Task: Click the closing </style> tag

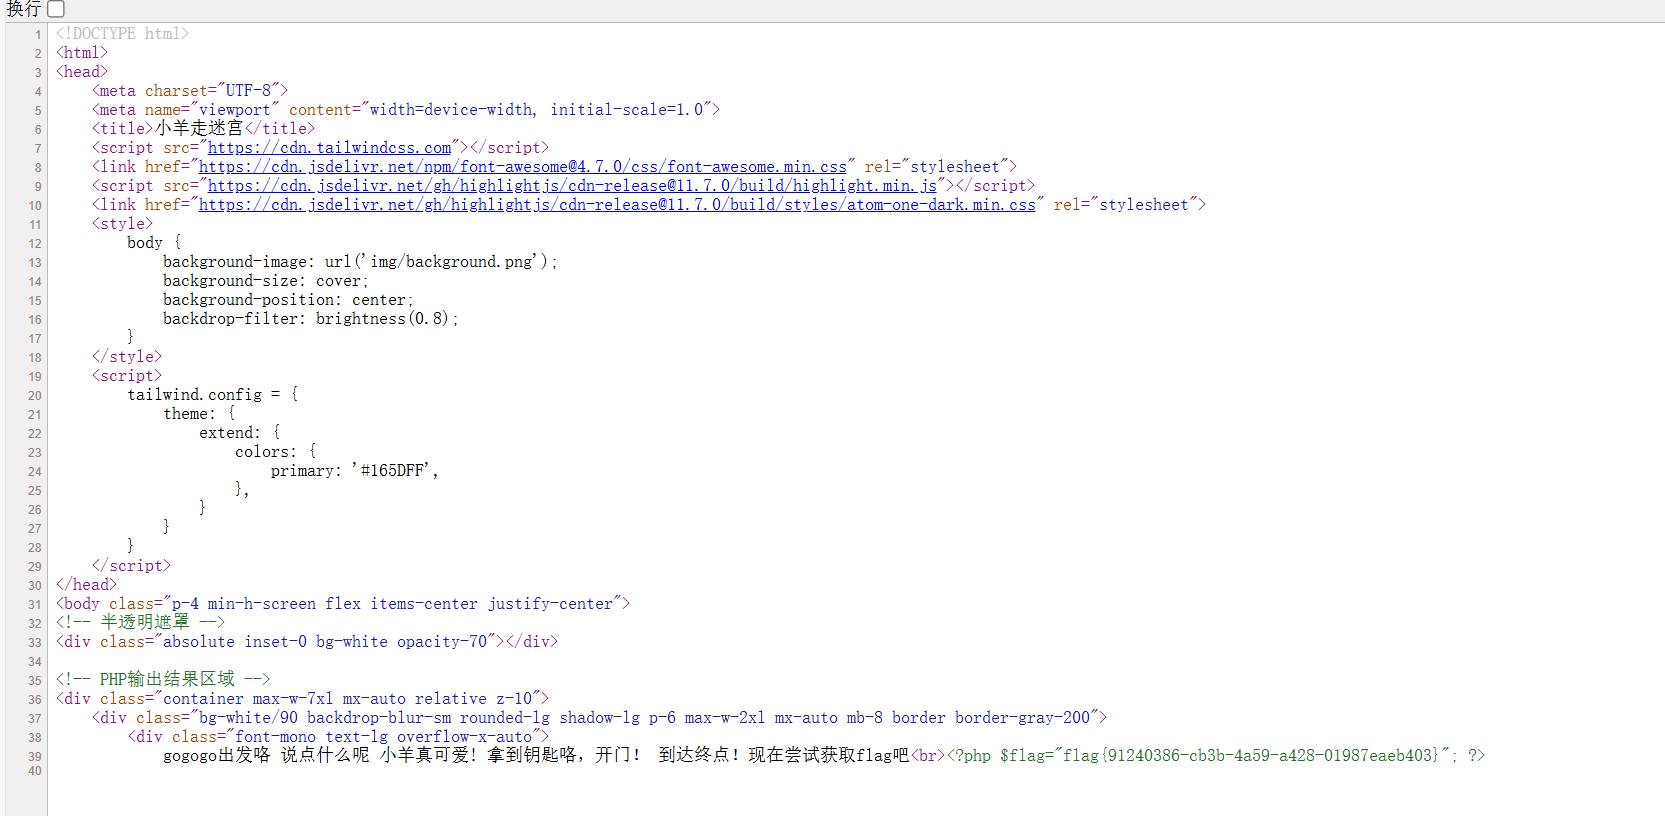Action: coord(127,357)
